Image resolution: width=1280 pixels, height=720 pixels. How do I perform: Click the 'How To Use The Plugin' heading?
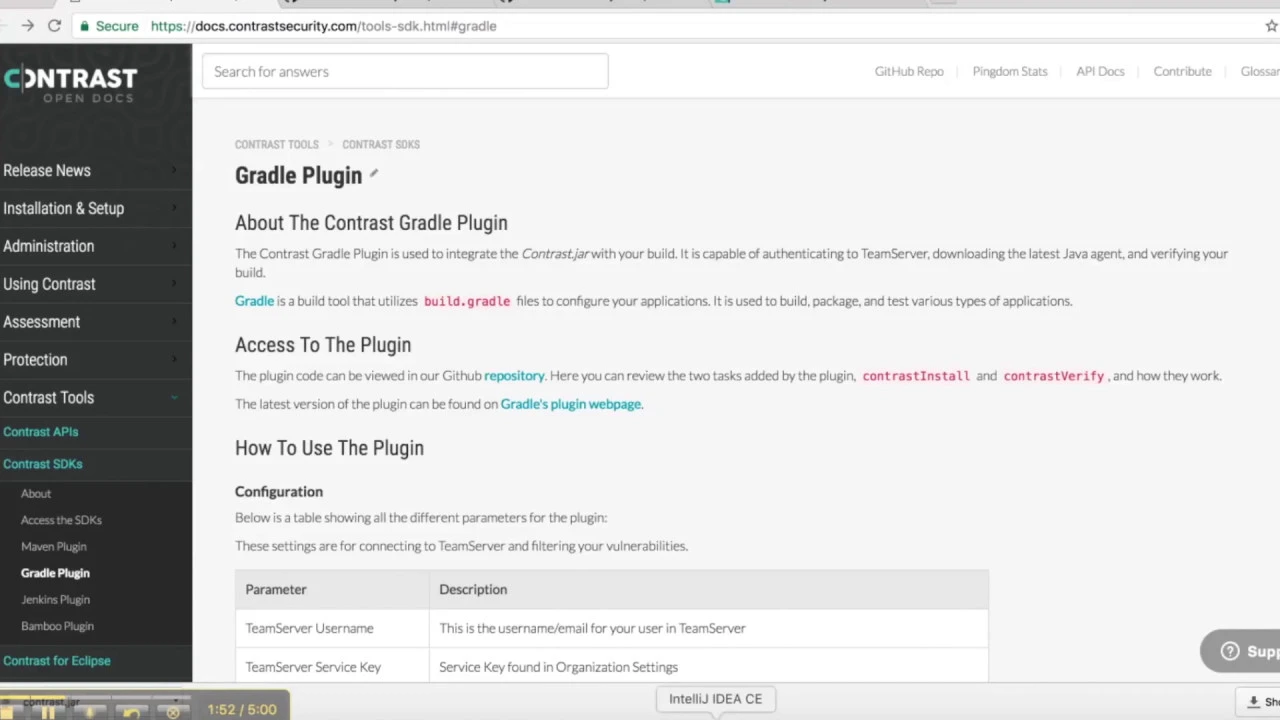(329, 448)
